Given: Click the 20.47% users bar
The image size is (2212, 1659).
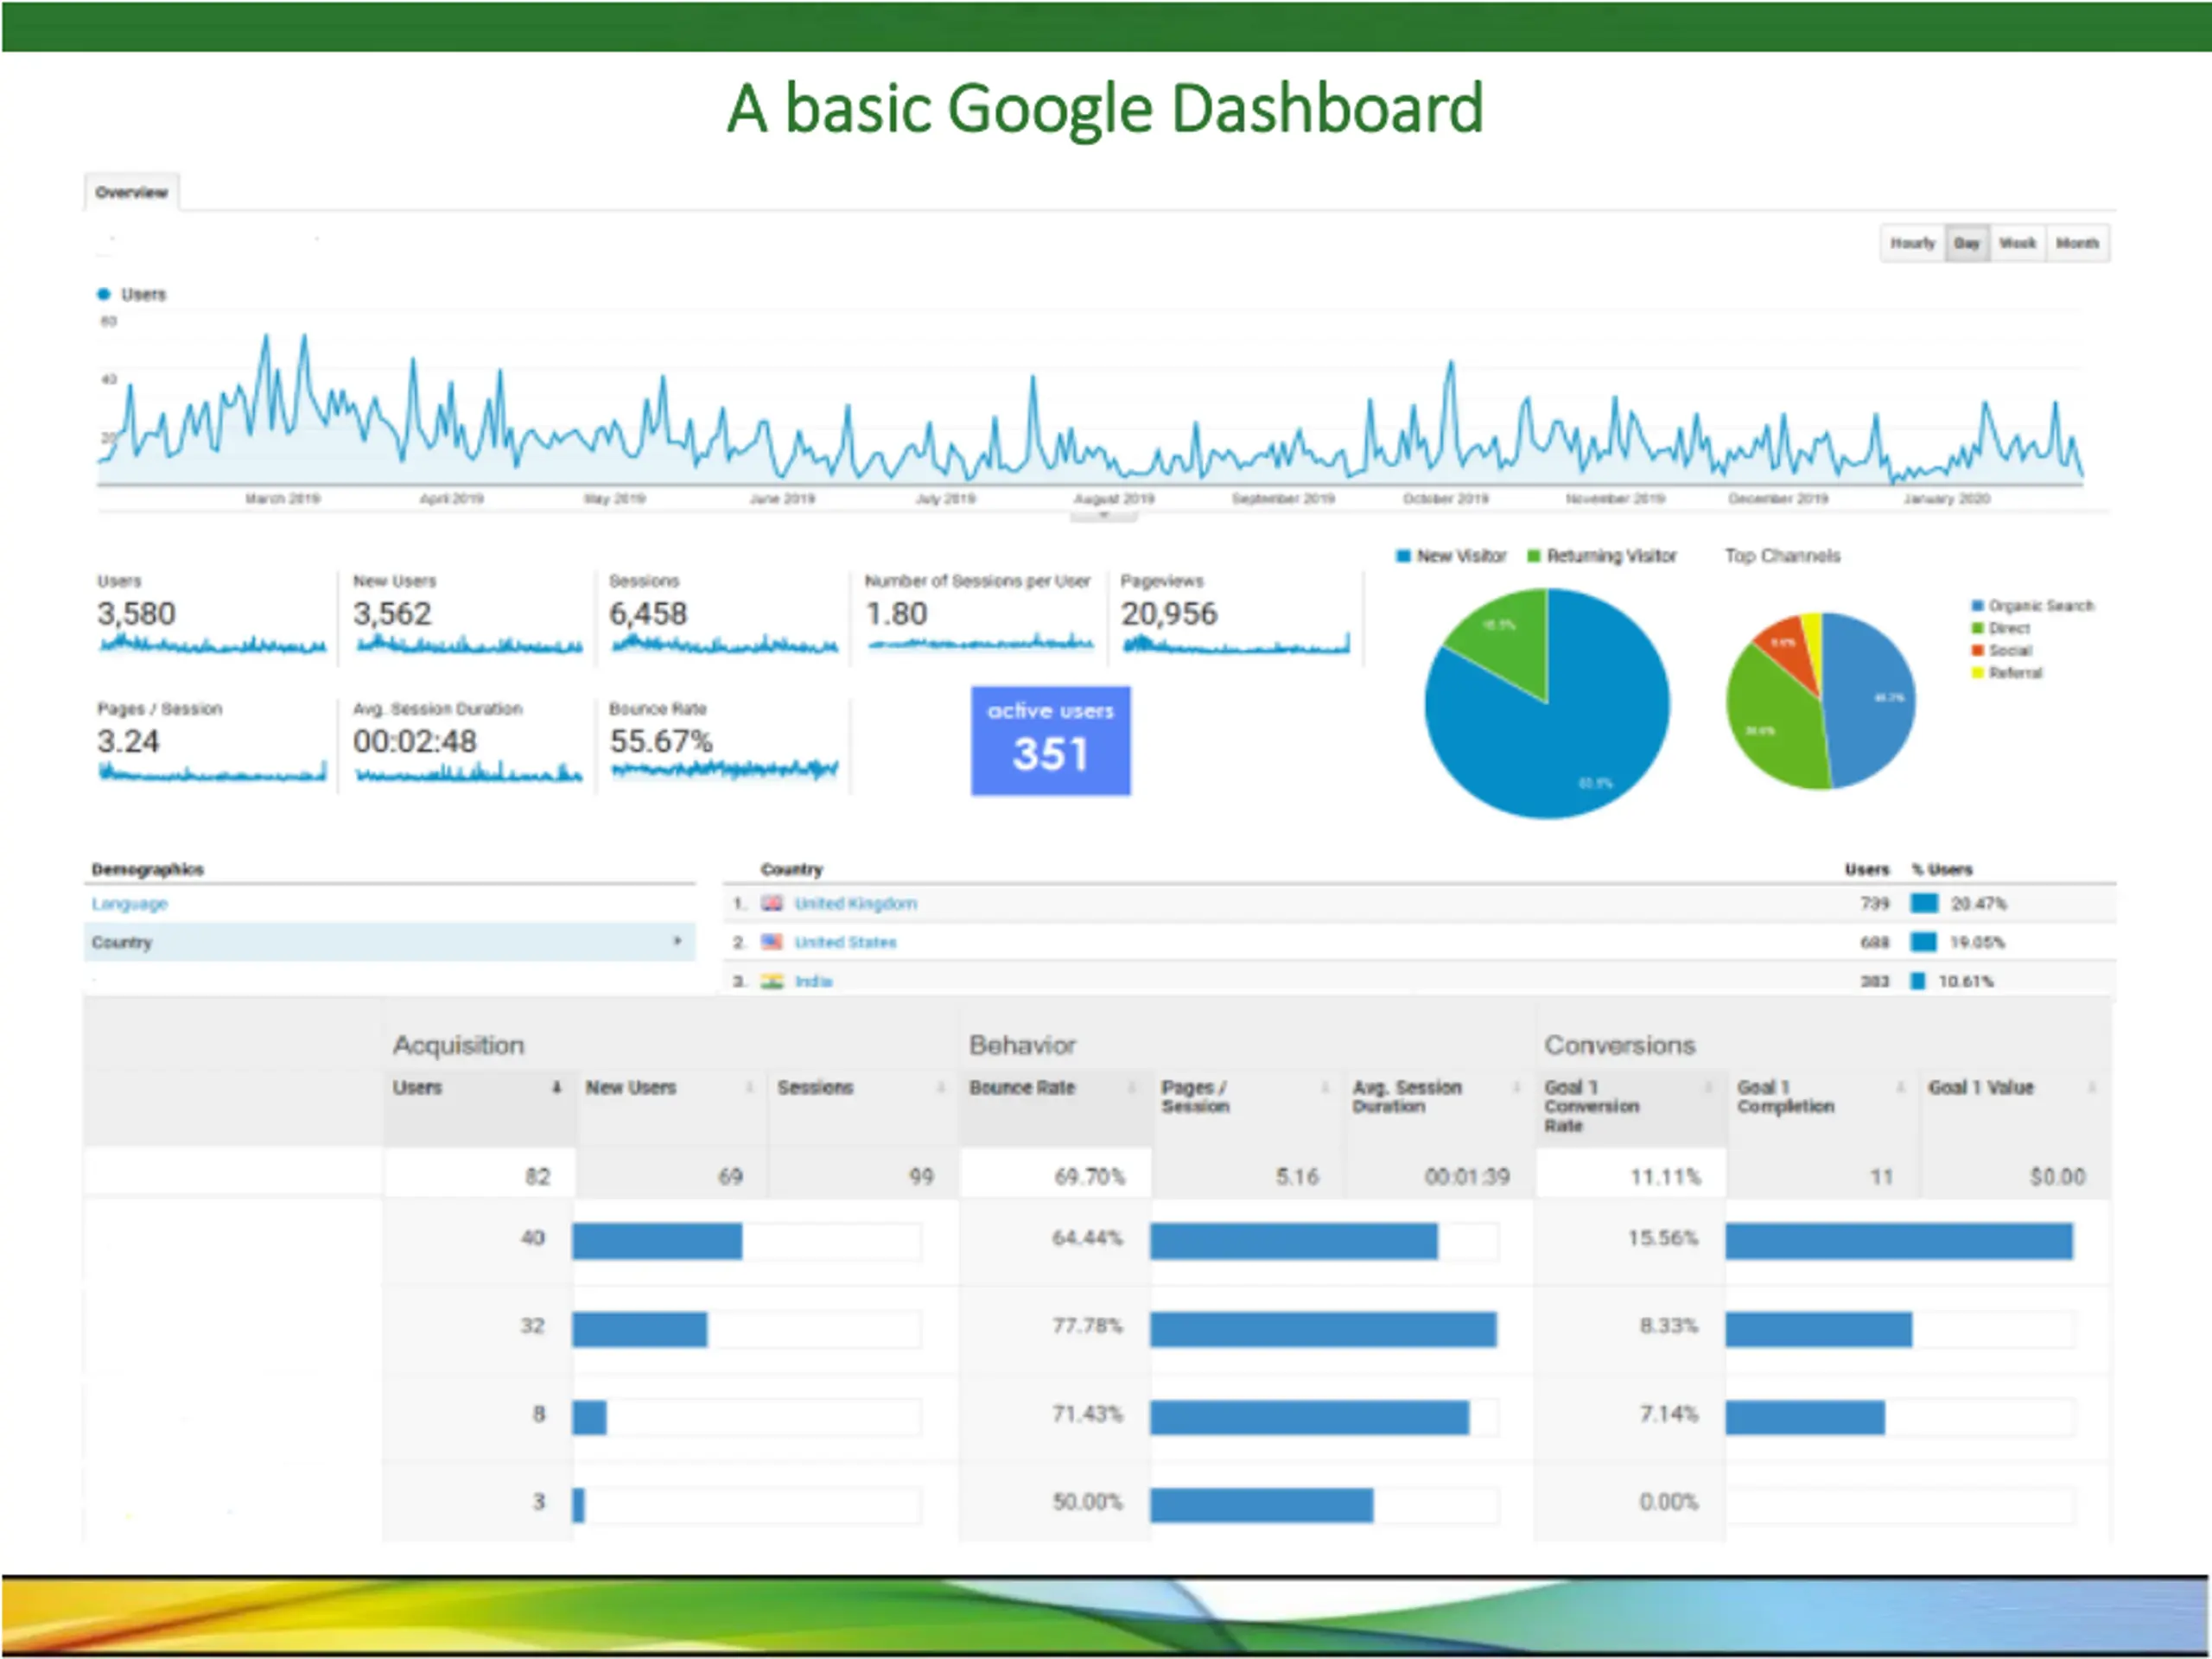Looking at the screenshot, I should (1924, 904).
